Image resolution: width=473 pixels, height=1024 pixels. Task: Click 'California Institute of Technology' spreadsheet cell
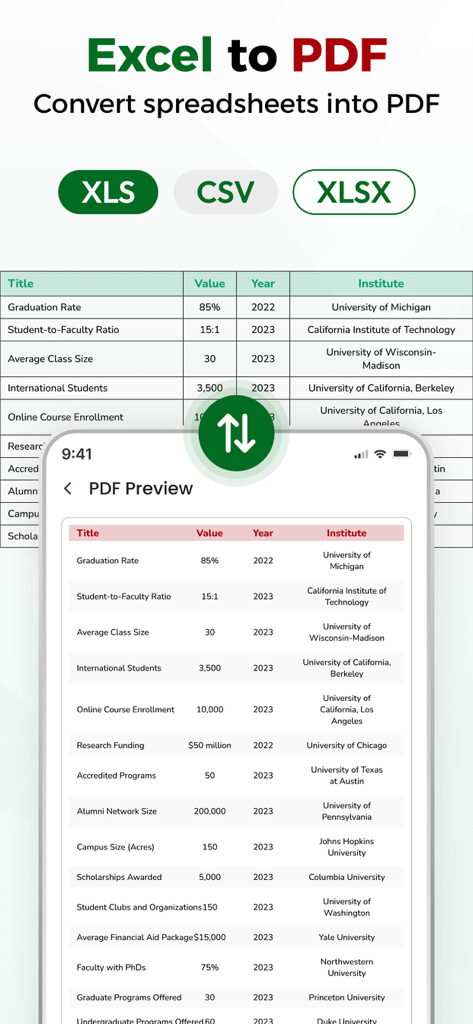pyautogui.click(x=381, y=330)
